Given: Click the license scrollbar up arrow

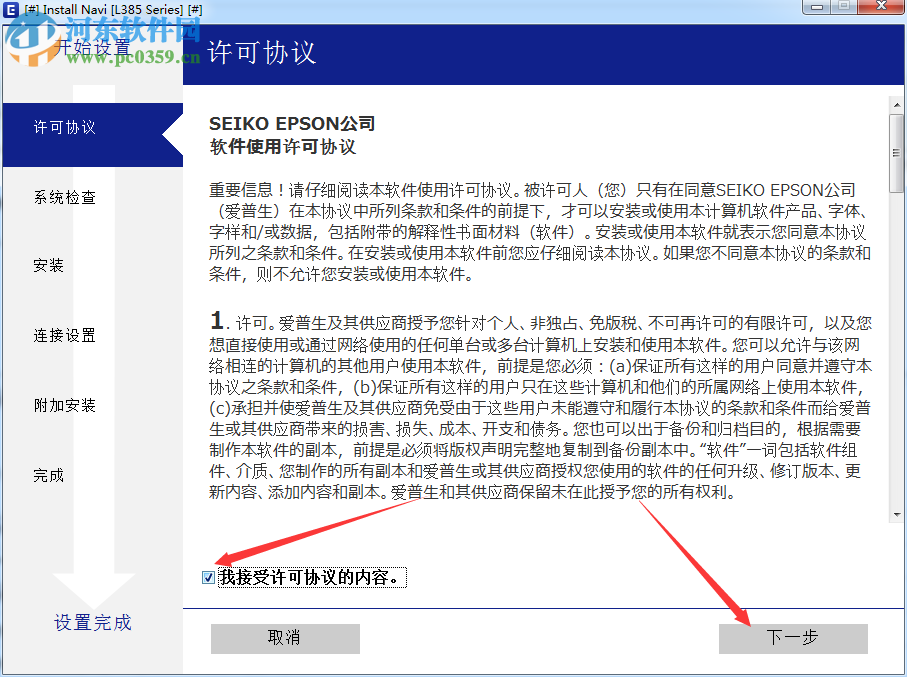Looking at the screenshot, I should click(897, 105).
